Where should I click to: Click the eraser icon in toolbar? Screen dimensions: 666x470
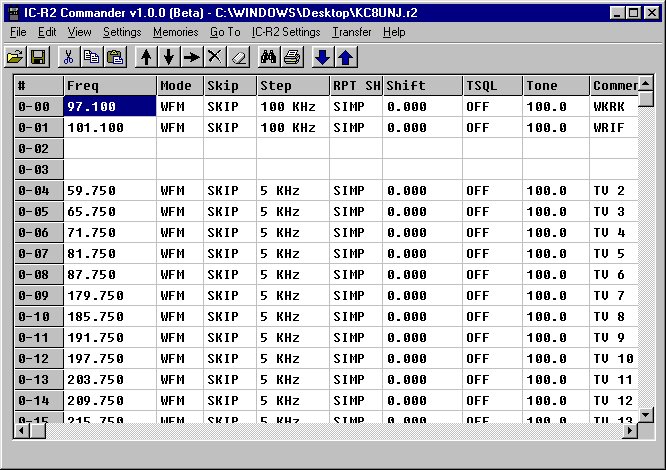pos(235,57)
